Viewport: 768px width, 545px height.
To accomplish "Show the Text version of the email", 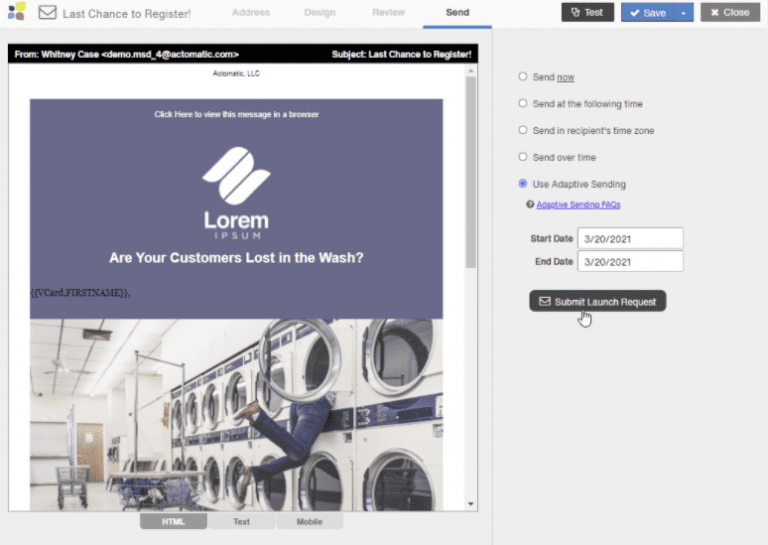I will click(241, 521).
